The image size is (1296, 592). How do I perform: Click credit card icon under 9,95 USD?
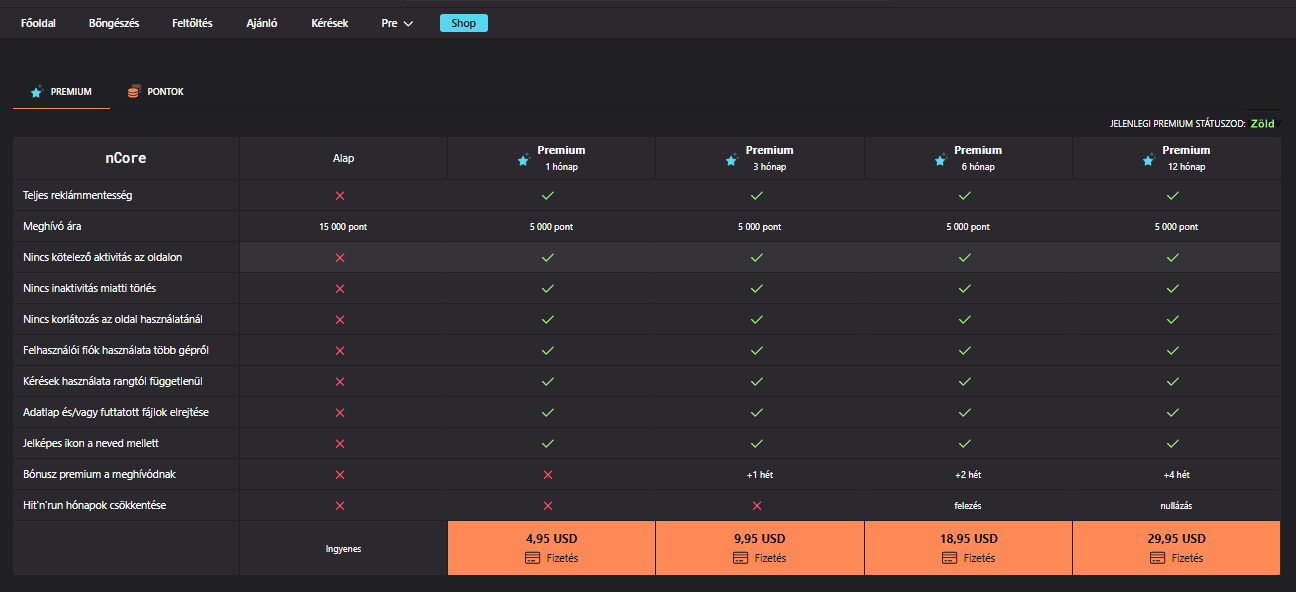[741, 558]
